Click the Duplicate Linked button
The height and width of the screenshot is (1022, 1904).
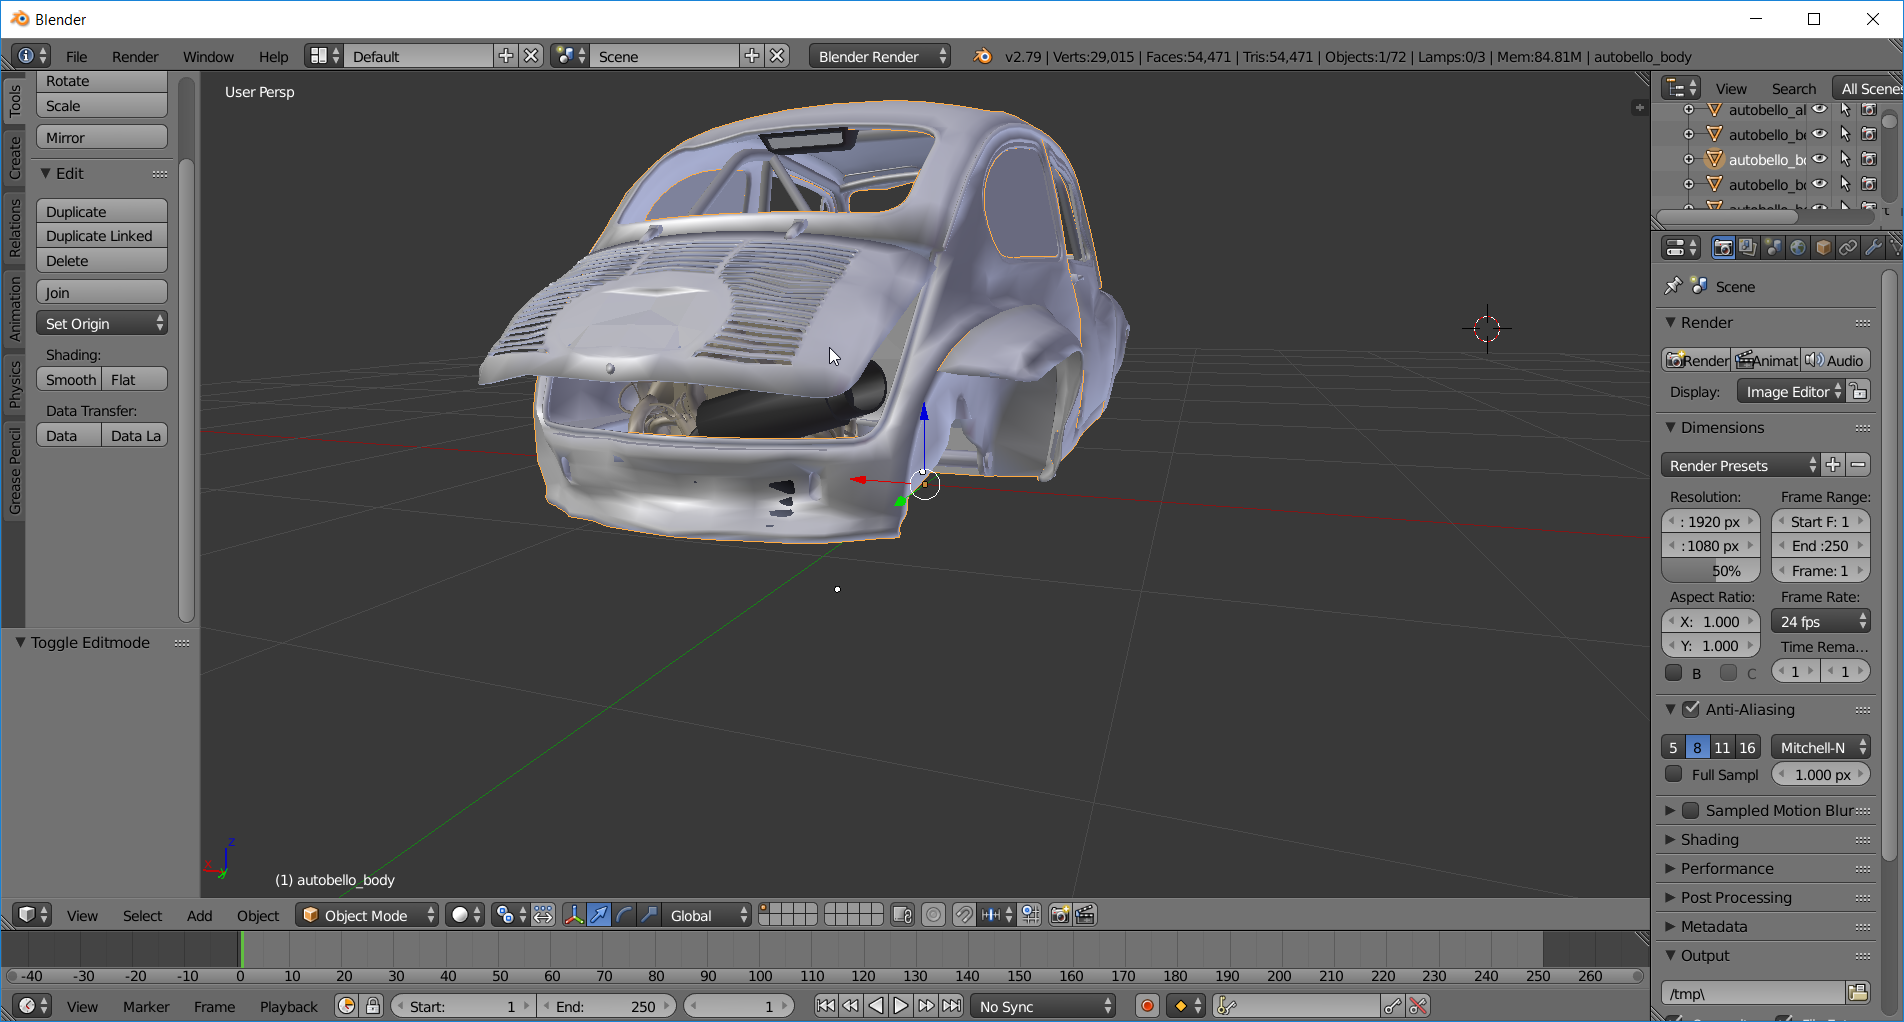click(x=101, y=236)
